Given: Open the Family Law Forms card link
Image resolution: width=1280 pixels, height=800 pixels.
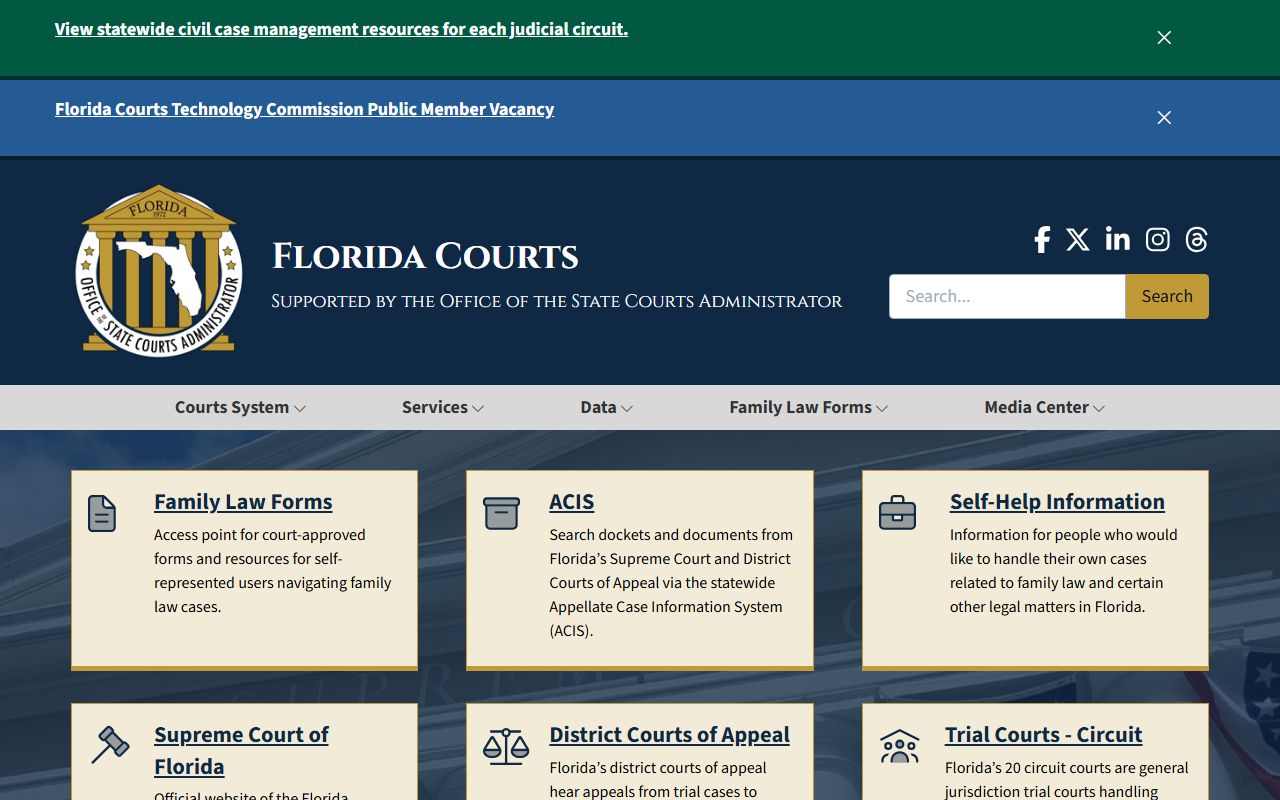Looking at the screenshot, I should pyautogui.click(x=243, y=502).
